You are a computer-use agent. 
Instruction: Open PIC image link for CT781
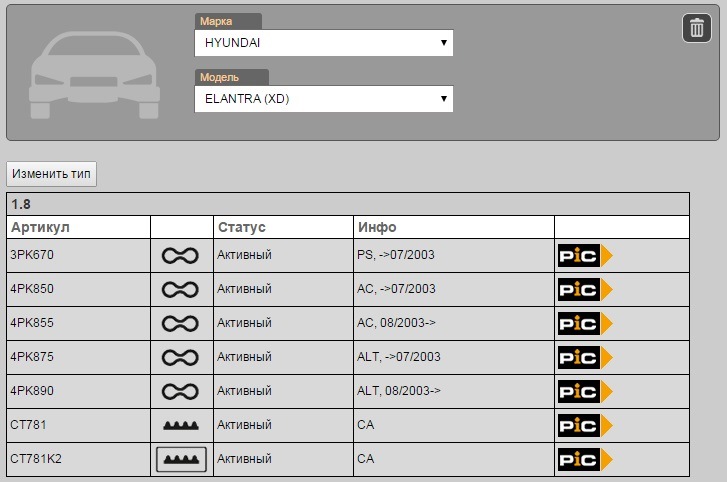pos(585,425)
